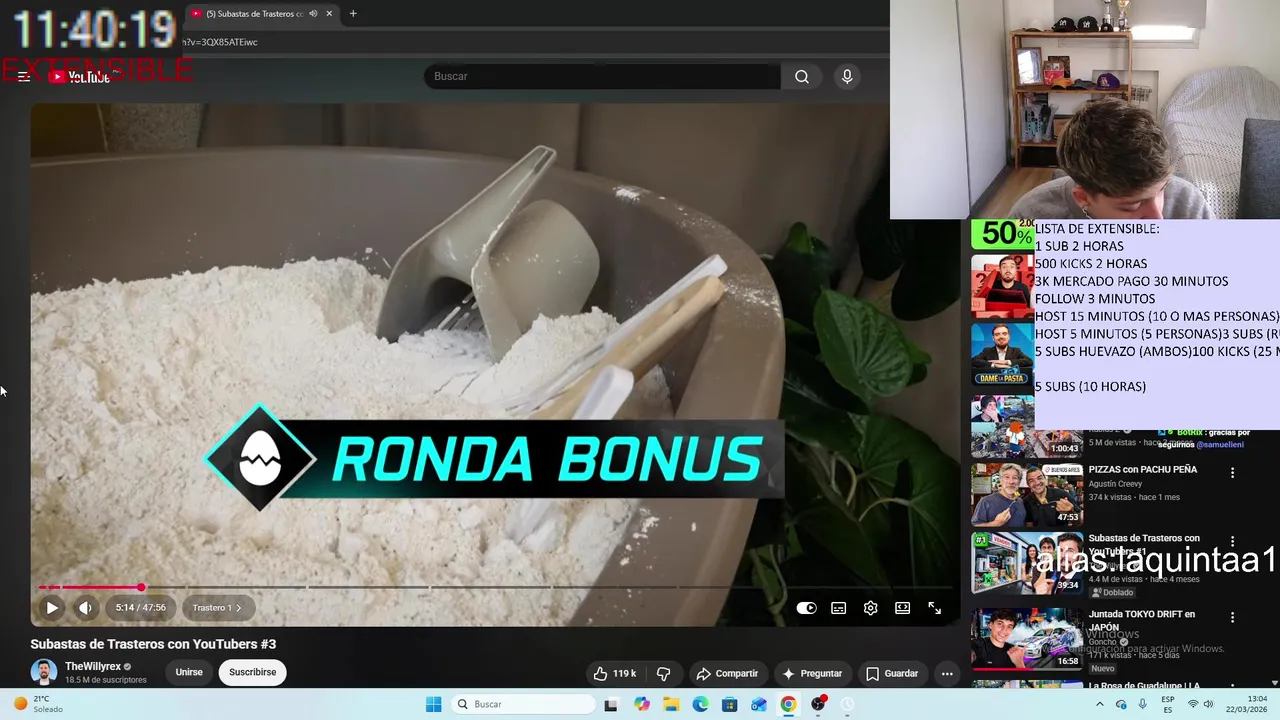
Task: Subscribe with the Suscribirse button
Action: 253,672
